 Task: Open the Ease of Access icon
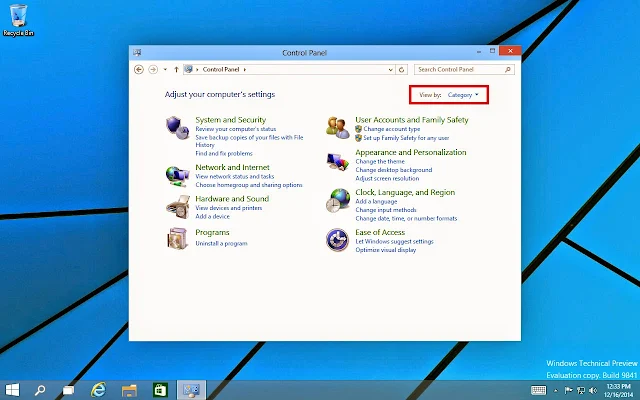point(337,240)
